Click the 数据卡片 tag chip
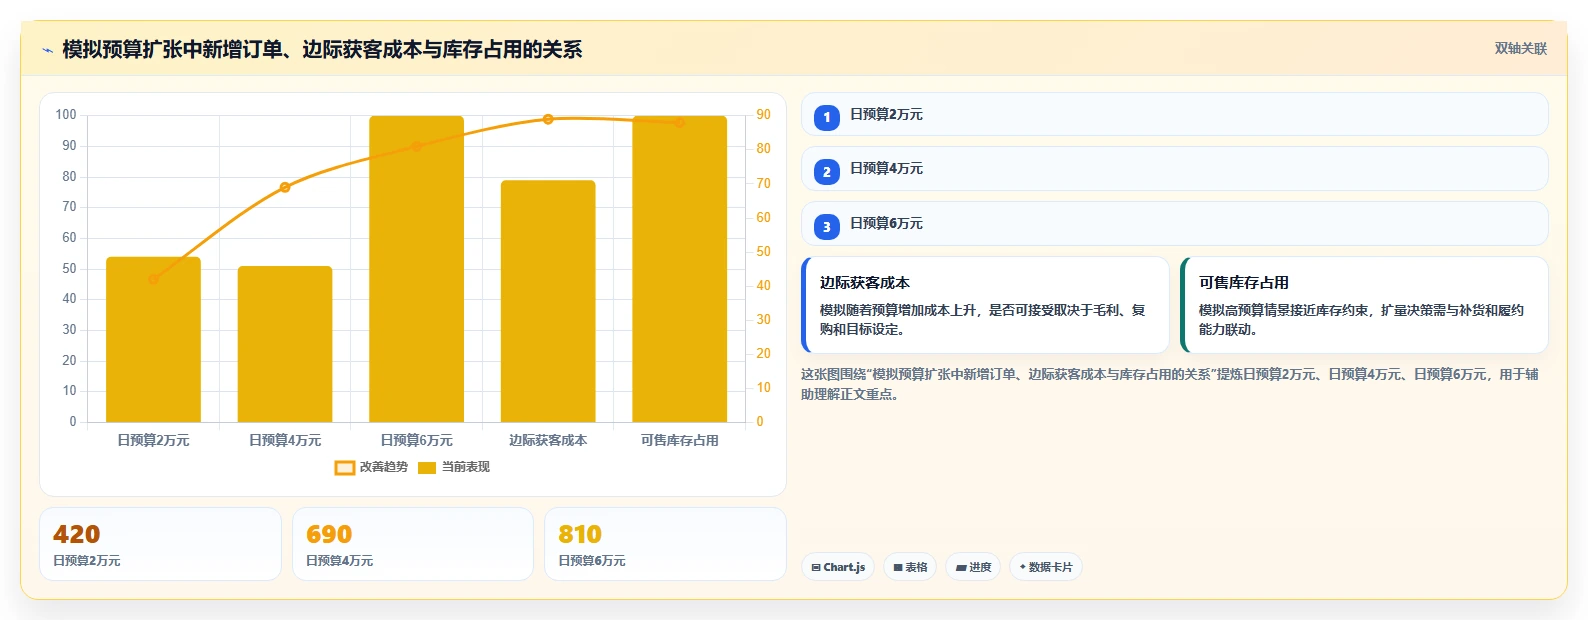Screen dimensions: 1588x620 (1046, 567)
